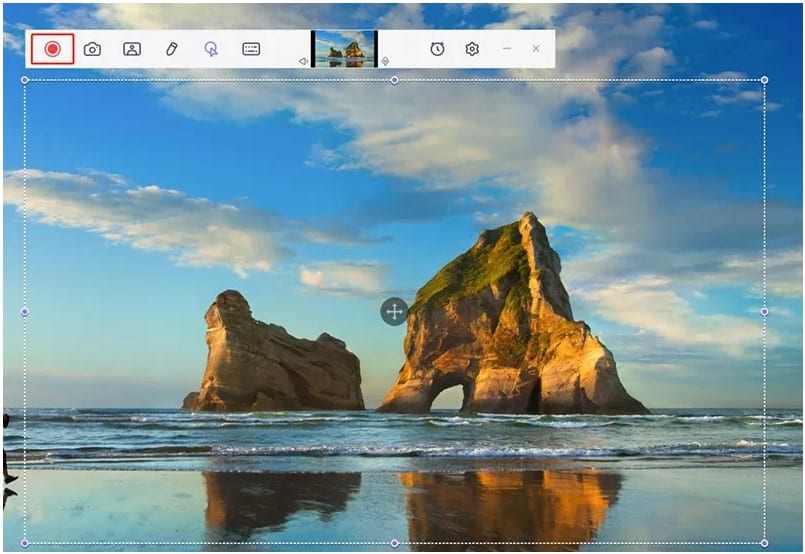Click the top-right corner selection handle
805x554 pixels.
tap(765, 80)
